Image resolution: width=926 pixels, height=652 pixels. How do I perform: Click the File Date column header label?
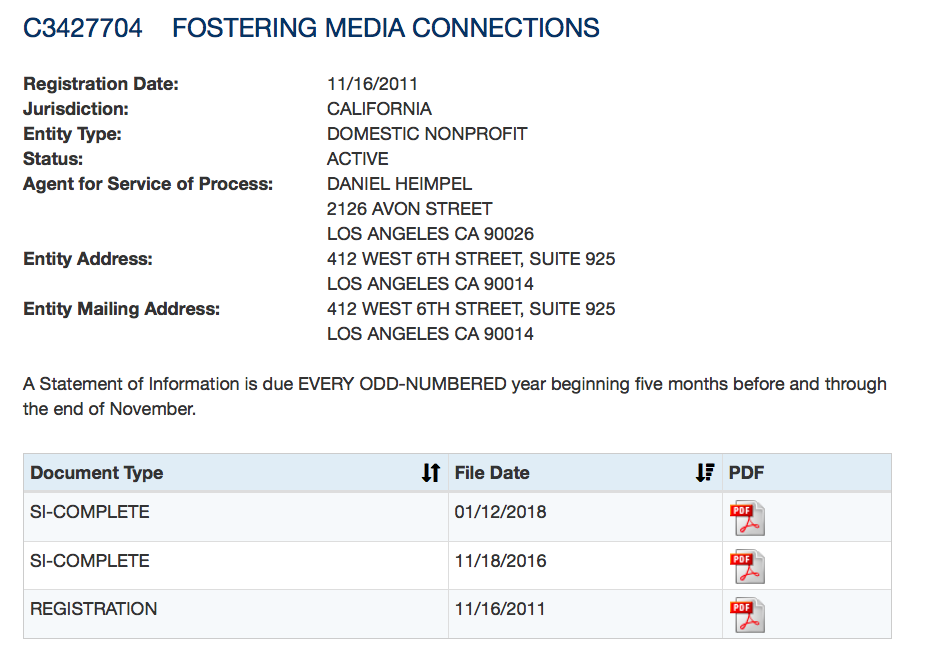pos(492,473)
